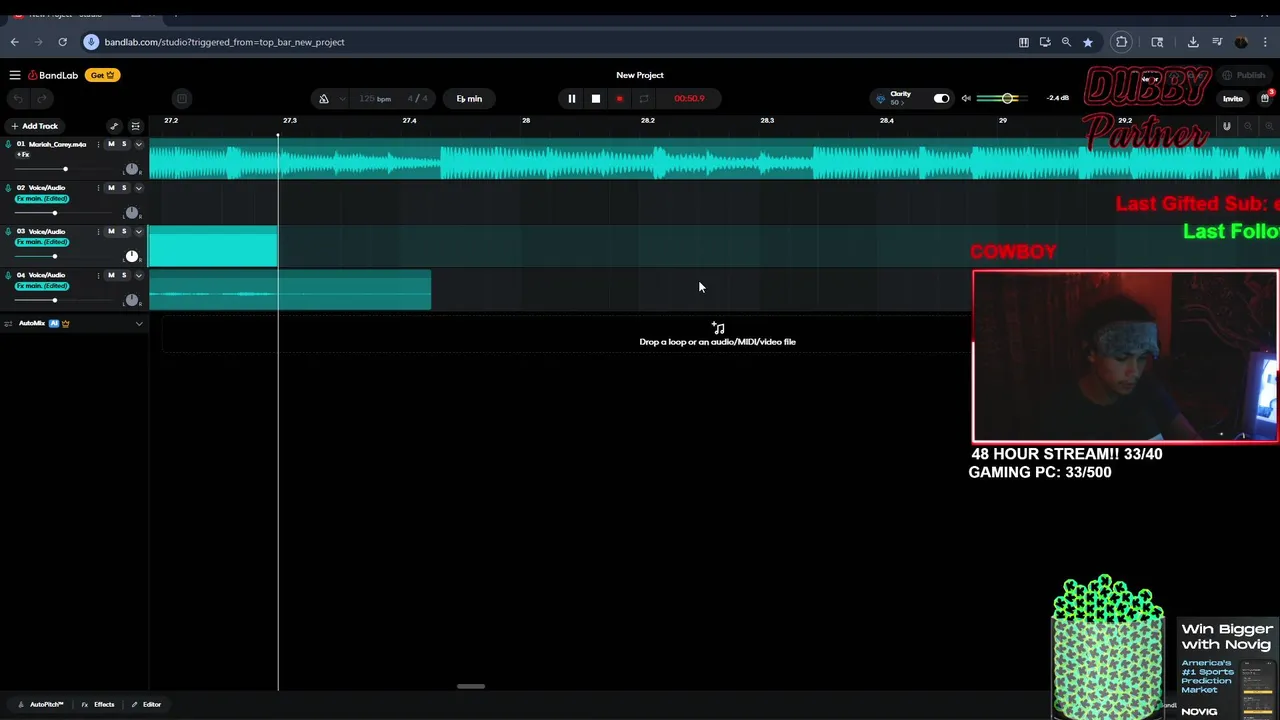Viewport: 1280px width, 720px height.
Task: Open the AutoPitch tab at bottom
Action: (x=41, y=704)
